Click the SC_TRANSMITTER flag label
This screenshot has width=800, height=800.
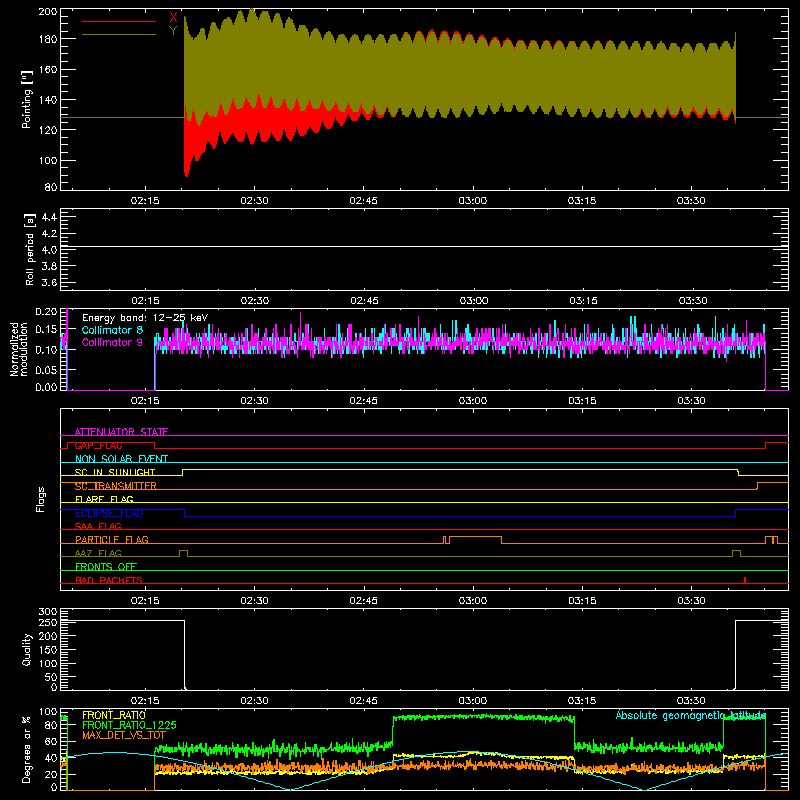click(116, 486)
